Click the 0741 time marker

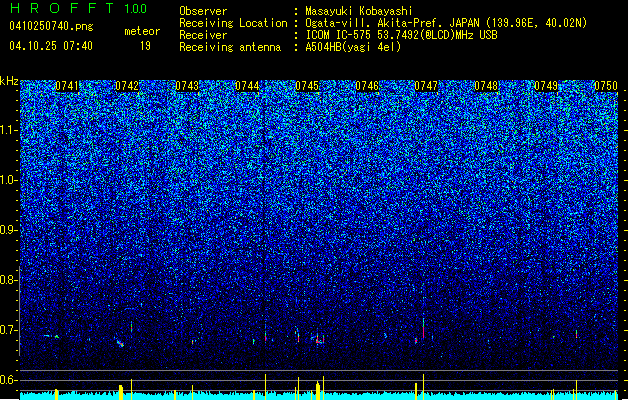(67, 86)
